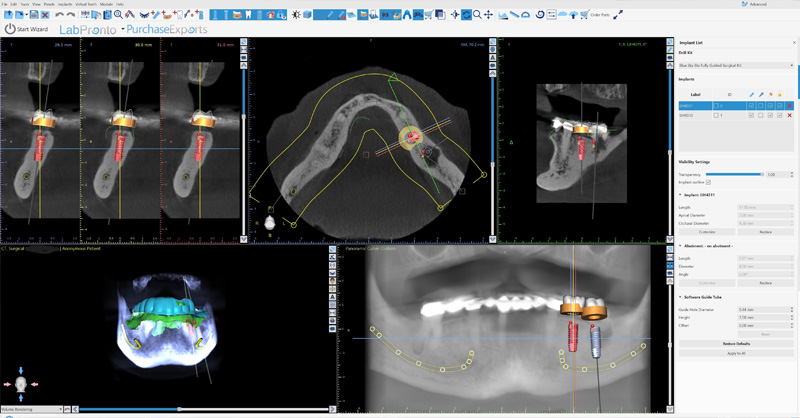Select the protractor angle measurement tool

[x=526, y=15]
